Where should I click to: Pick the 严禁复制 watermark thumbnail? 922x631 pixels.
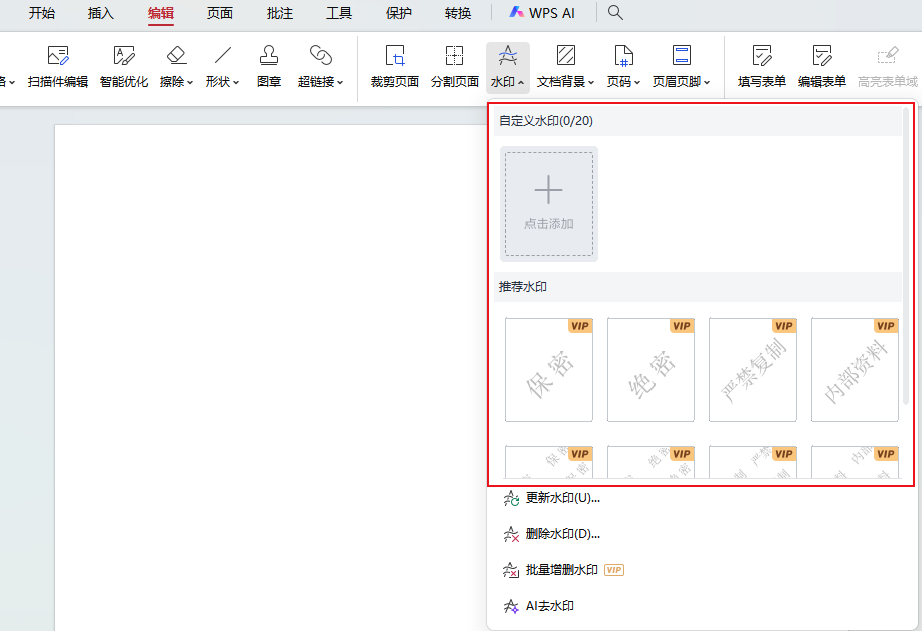[x=753, y=370]
